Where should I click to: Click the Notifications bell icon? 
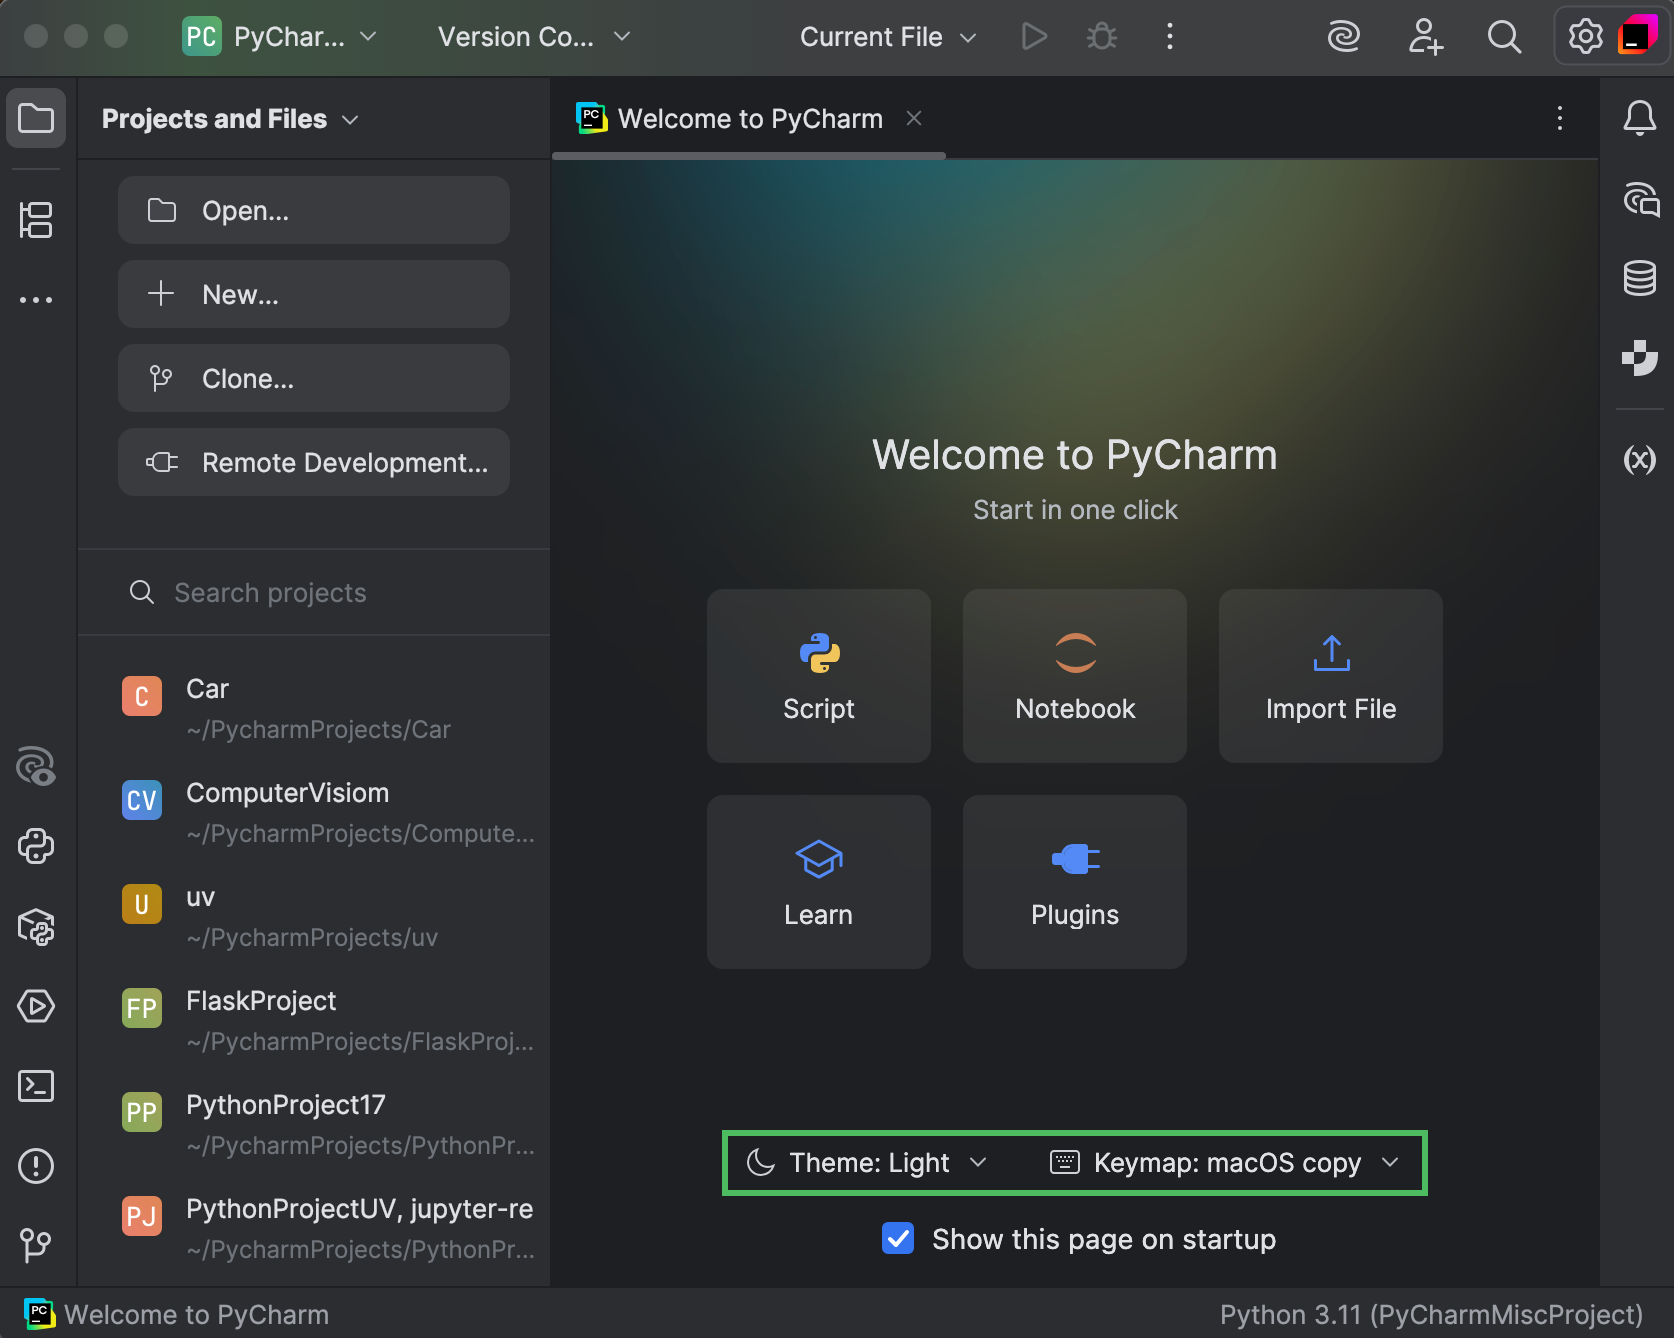pos(1638,117)
